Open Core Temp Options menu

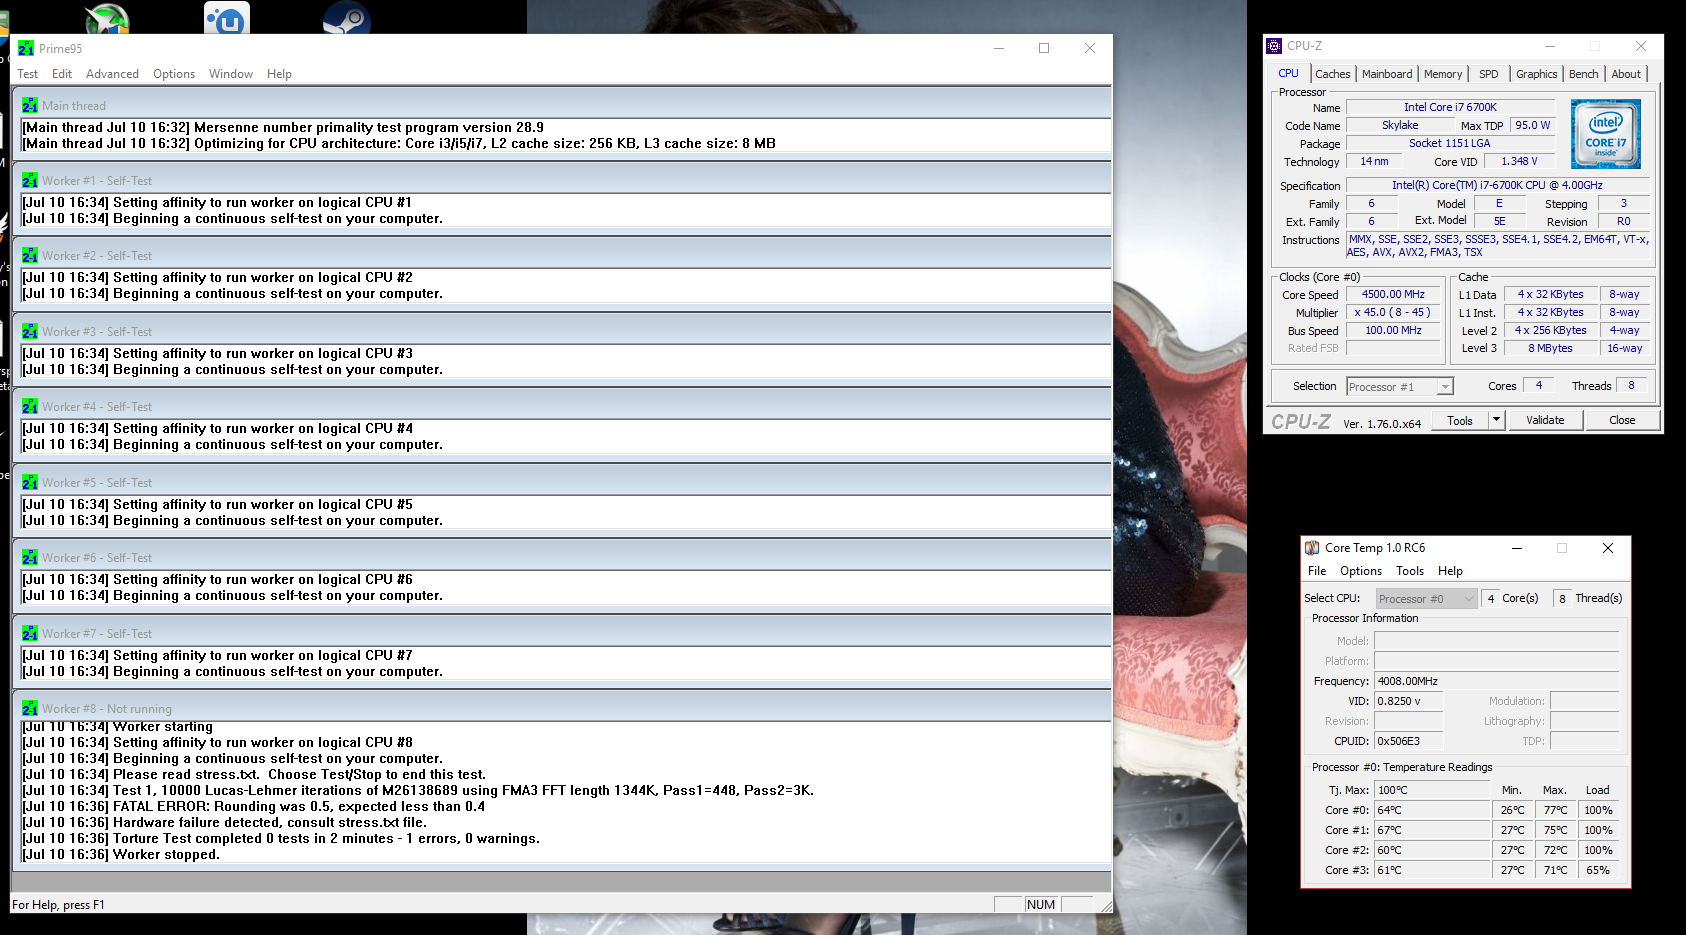tap(1361, 571)
